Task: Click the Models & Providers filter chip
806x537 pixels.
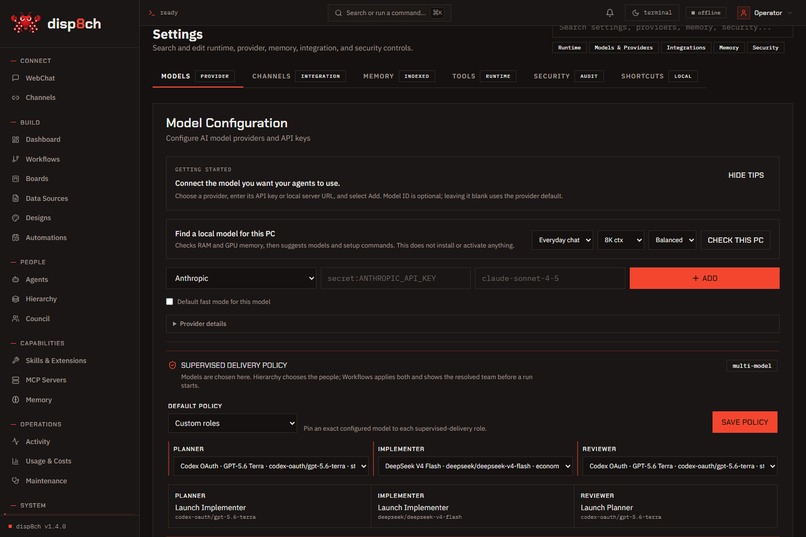Action: [x=623, y=47]
